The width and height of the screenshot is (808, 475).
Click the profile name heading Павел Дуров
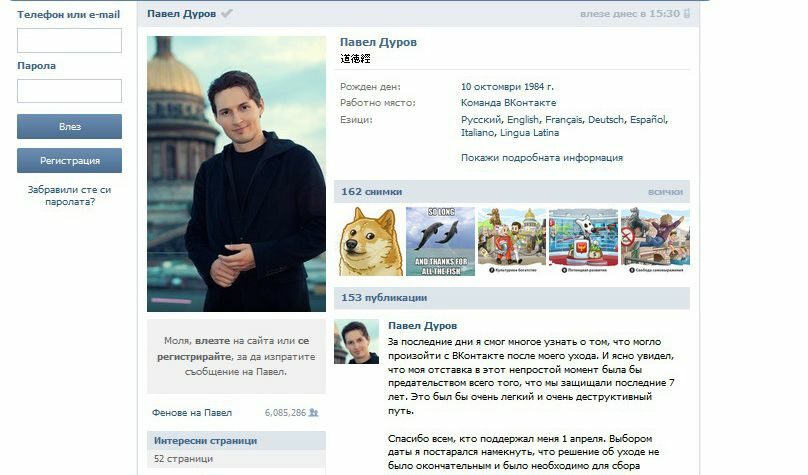tap(378, 42)
